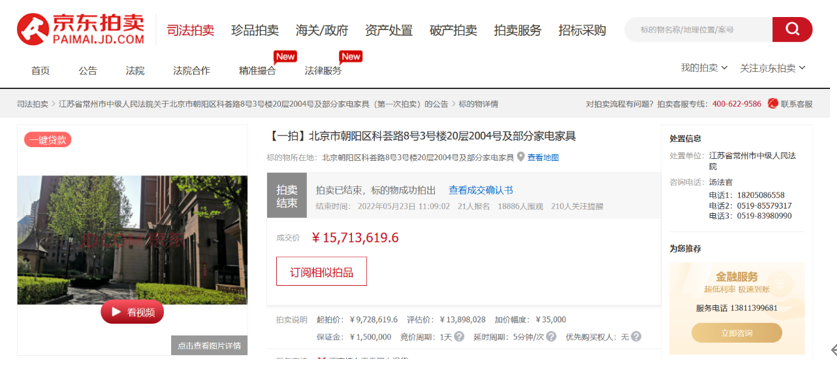
Task: Open the 法律服务 menu item
Action: [x=323, y=70]
